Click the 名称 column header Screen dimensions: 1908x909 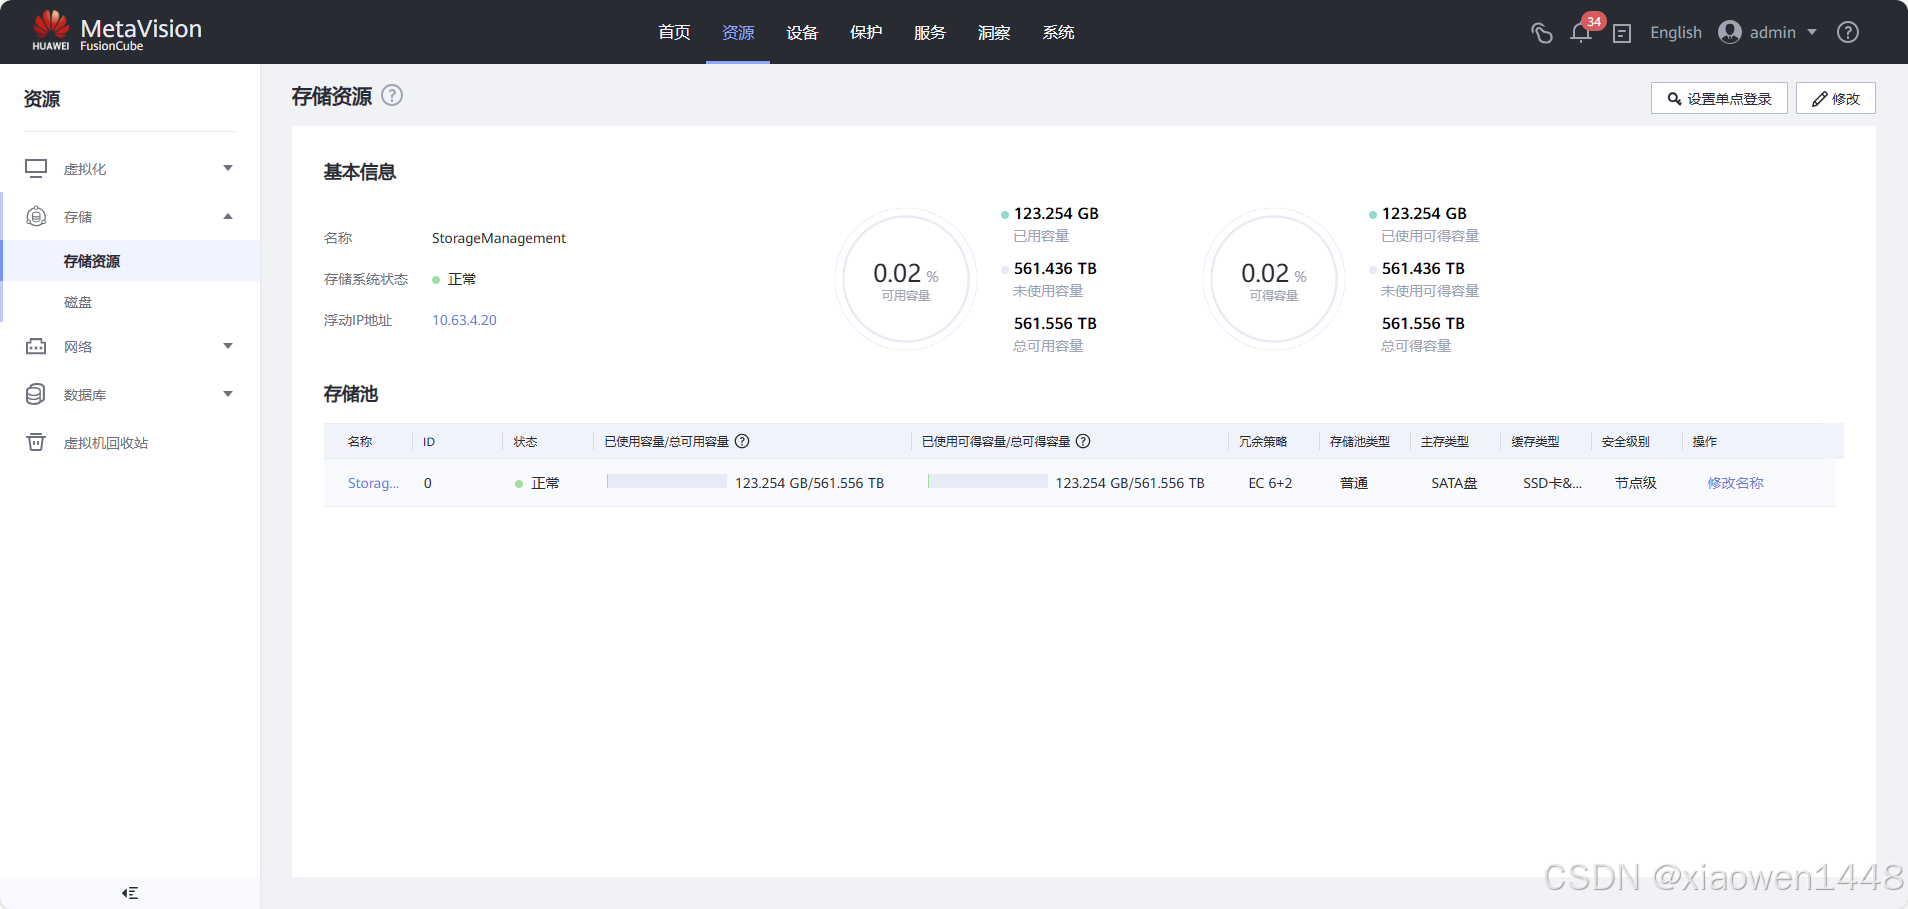pyautogui.click(x=360, y=441)
